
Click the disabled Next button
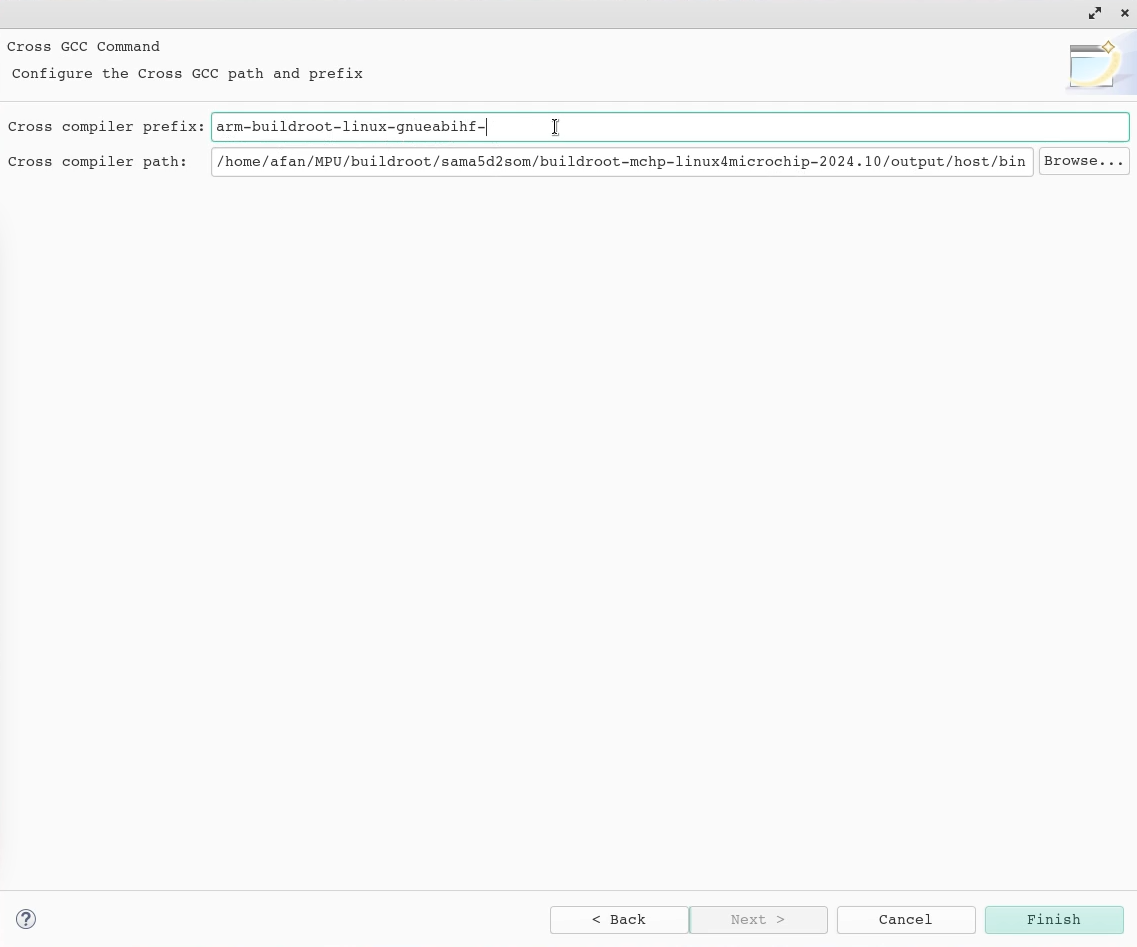click(758, 919)
